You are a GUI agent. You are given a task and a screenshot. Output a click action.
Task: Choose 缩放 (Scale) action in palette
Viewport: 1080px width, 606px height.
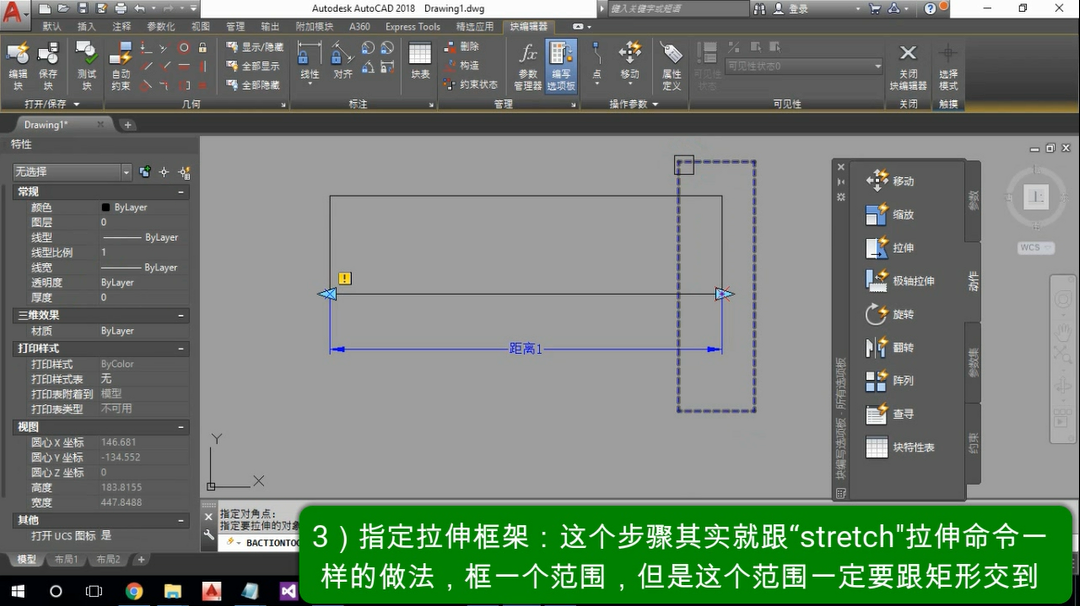tap(890, 214)
